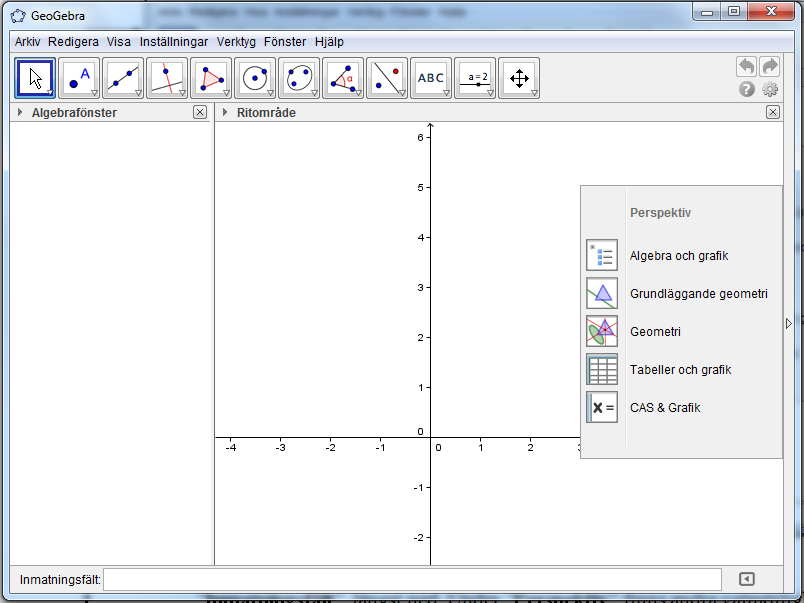Screen dimensions: 804x603
Task: Click the Algebrafönster panel title
Action: click(x=74, y=113)
